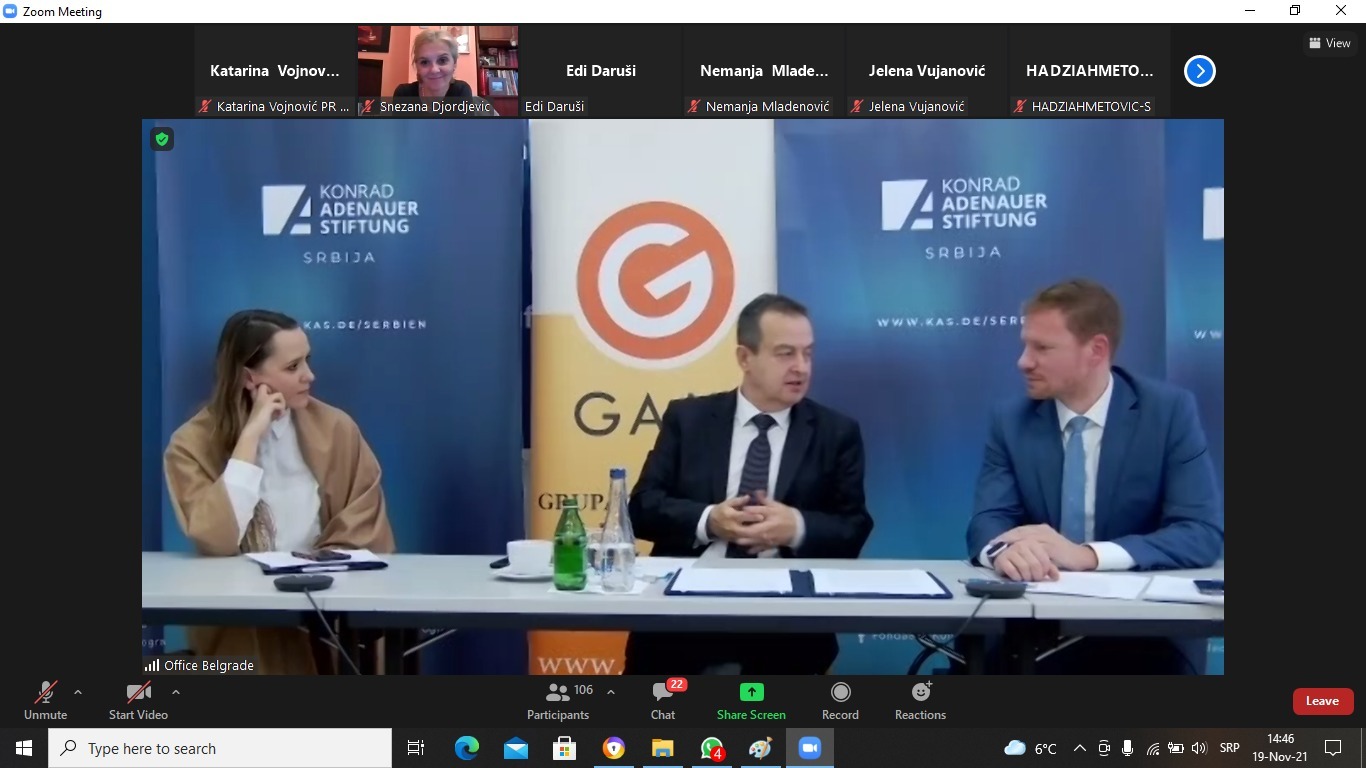Click the Office Belgrade speaker label
Screen dimensions: 1366x768
[x=199, y=665]
